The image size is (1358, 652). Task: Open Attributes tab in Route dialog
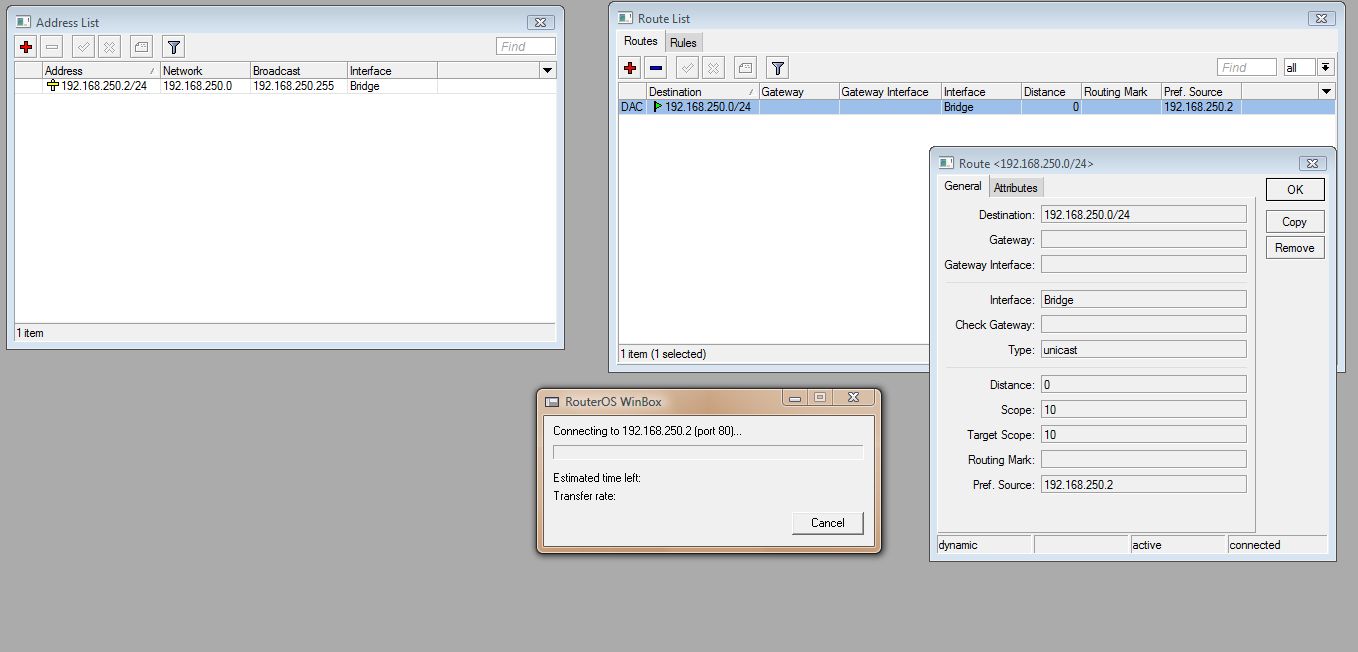tap(1016, 187)
